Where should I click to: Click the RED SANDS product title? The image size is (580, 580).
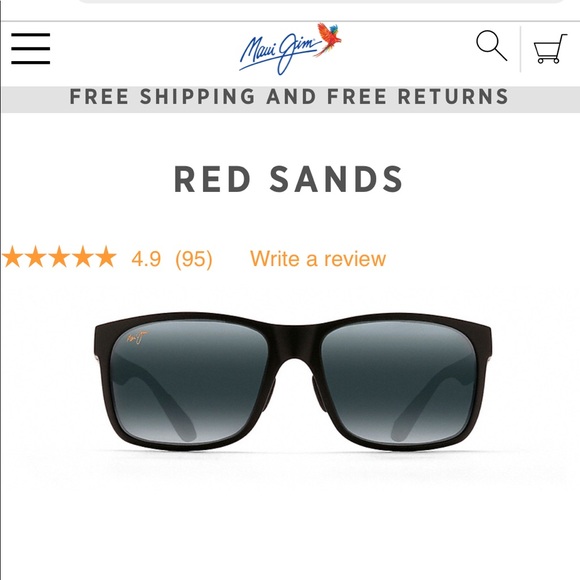[288, 179]
